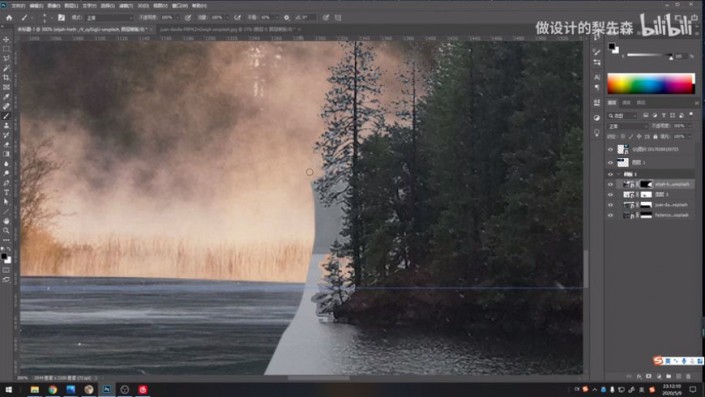Switch to the Channels panel tab
This screenshot has width=705, height=397.
[626, 103]
